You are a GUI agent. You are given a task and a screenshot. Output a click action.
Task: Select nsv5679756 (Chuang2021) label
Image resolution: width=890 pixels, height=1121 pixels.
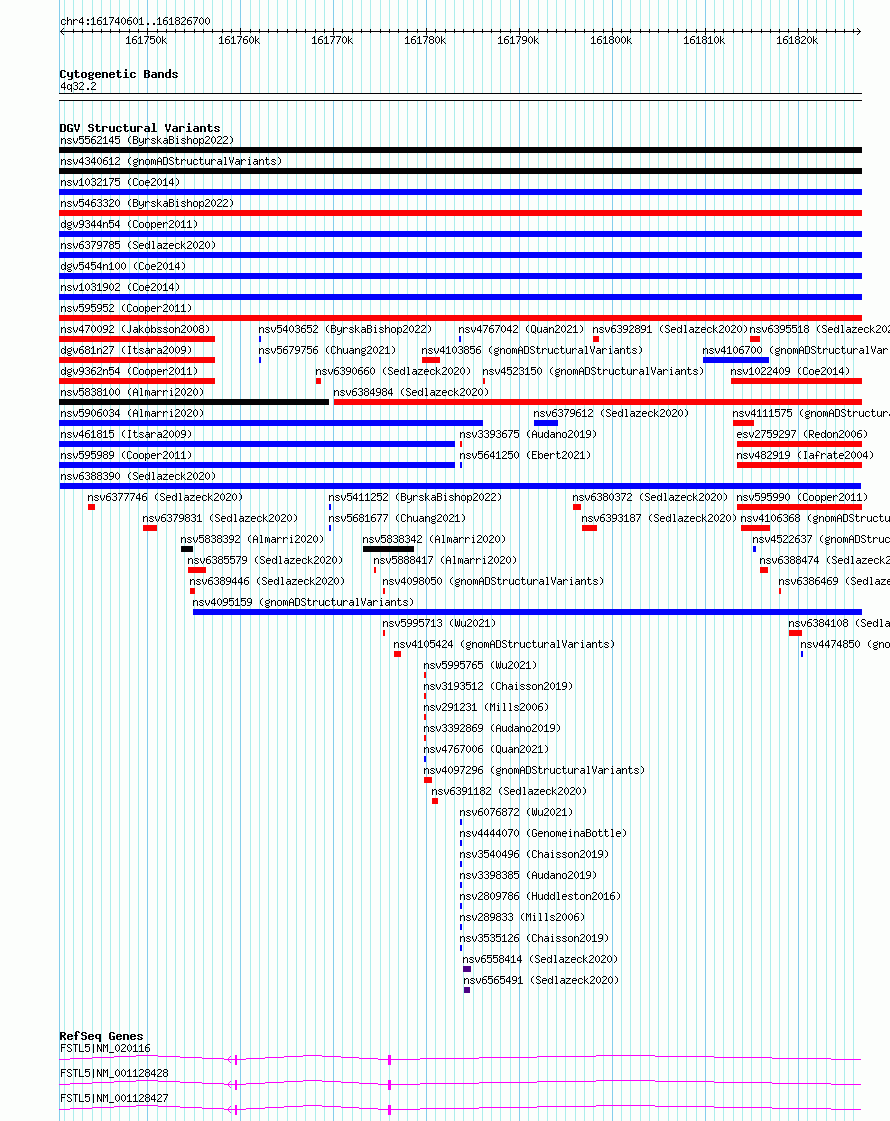[x=327, y=350]
